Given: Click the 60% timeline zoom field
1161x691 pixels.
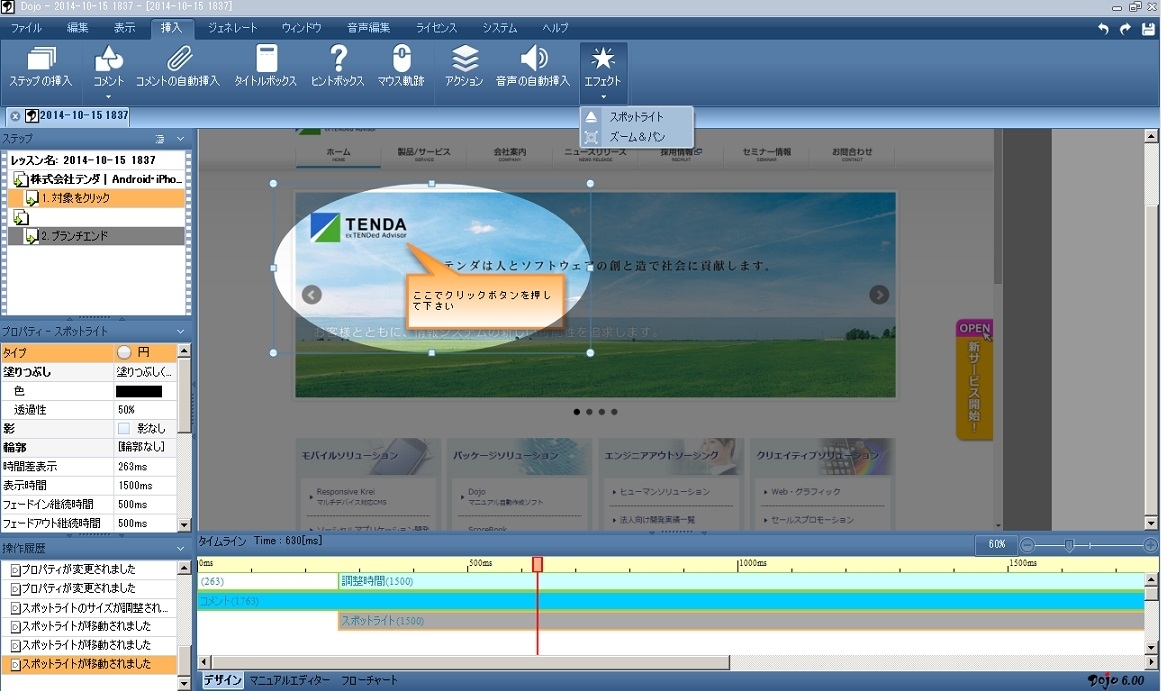Looking at the screenshot, I should pos(997,544).
